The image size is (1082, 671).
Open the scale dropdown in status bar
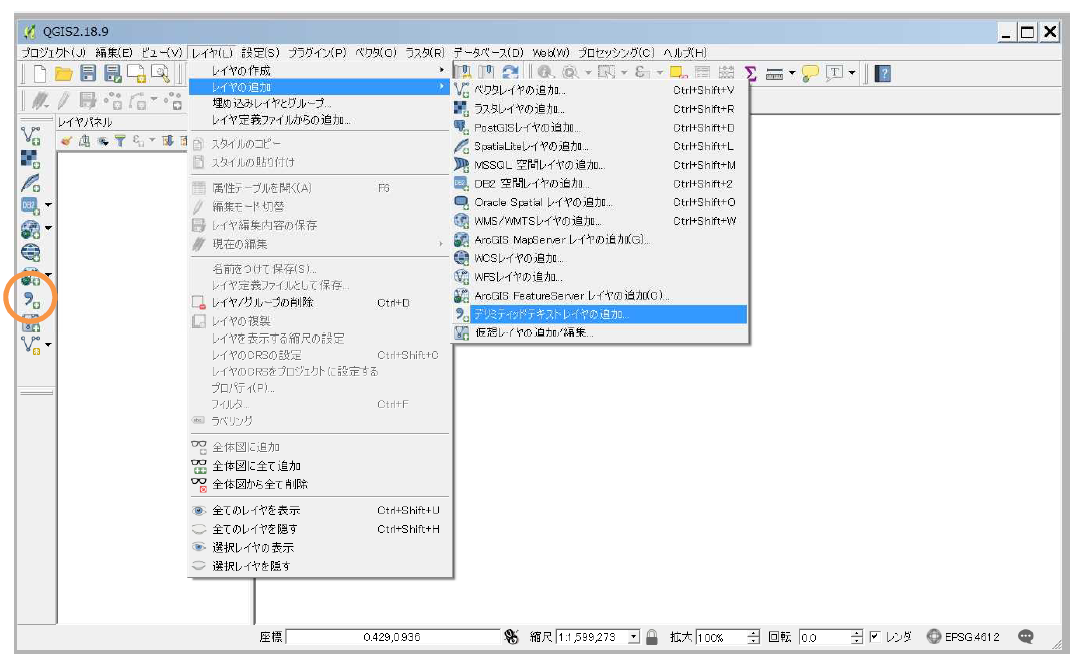point(634,637)
